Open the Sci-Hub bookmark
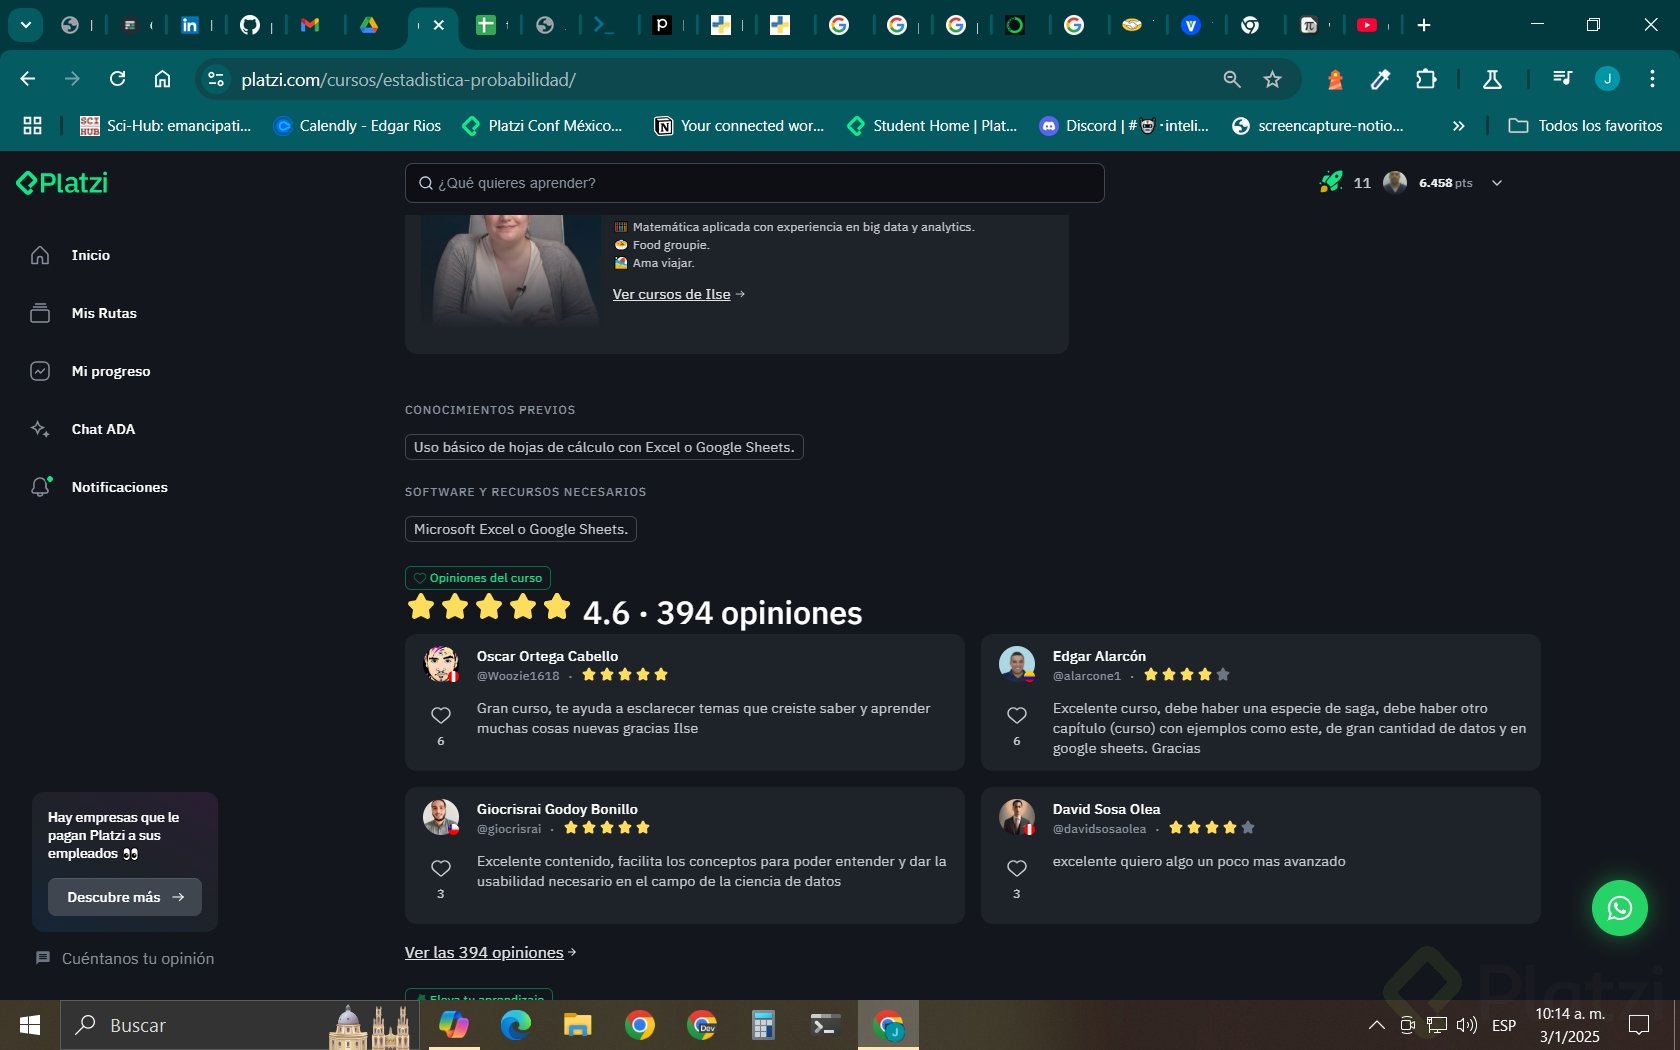 (165, 126)
